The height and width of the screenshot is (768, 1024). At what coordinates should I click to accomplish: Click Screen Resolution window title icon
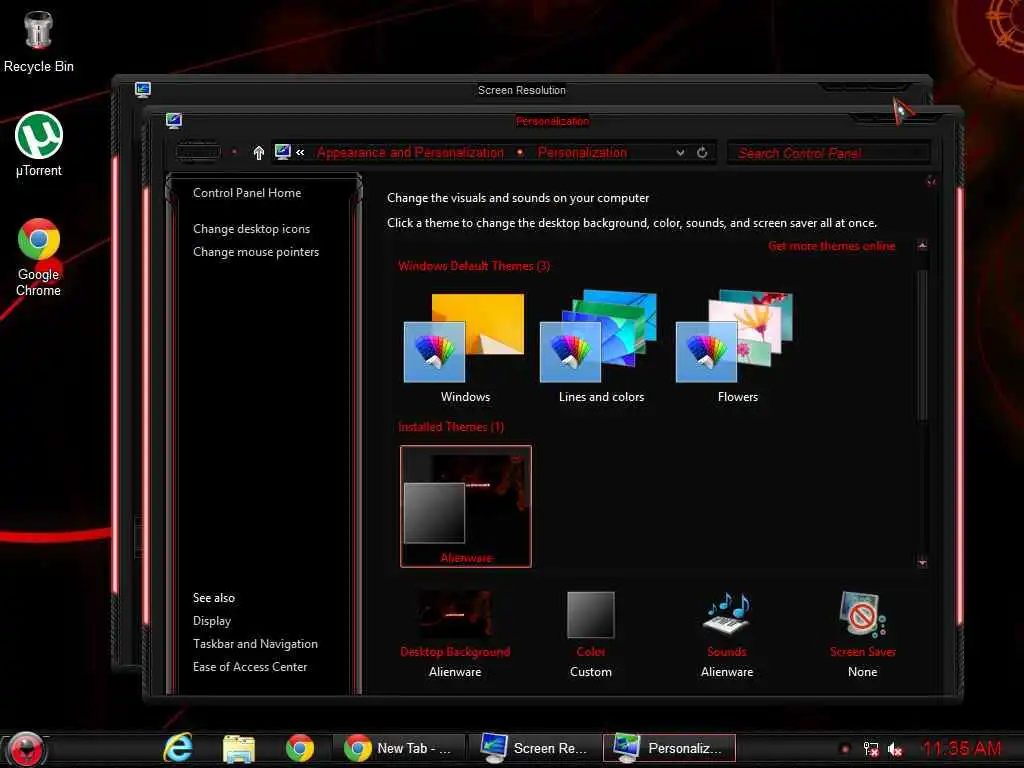tap(142, 89)
